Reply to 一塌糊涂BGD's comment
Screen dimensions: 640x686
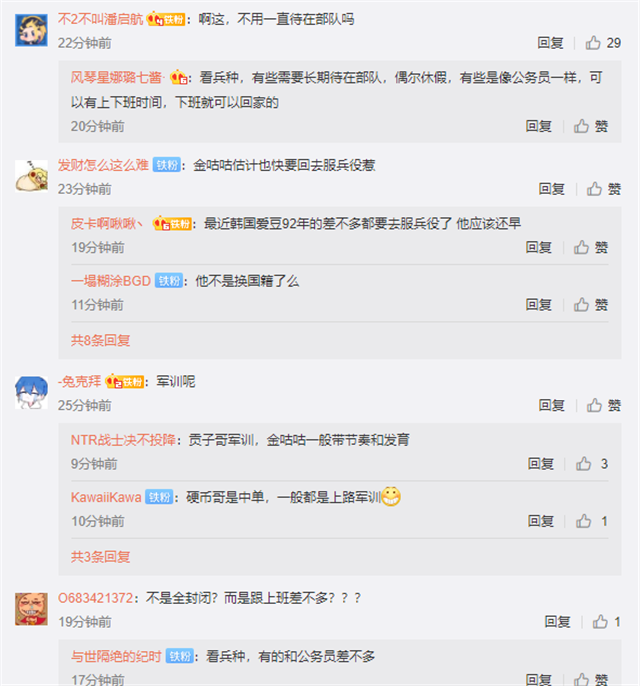(539, 305)
